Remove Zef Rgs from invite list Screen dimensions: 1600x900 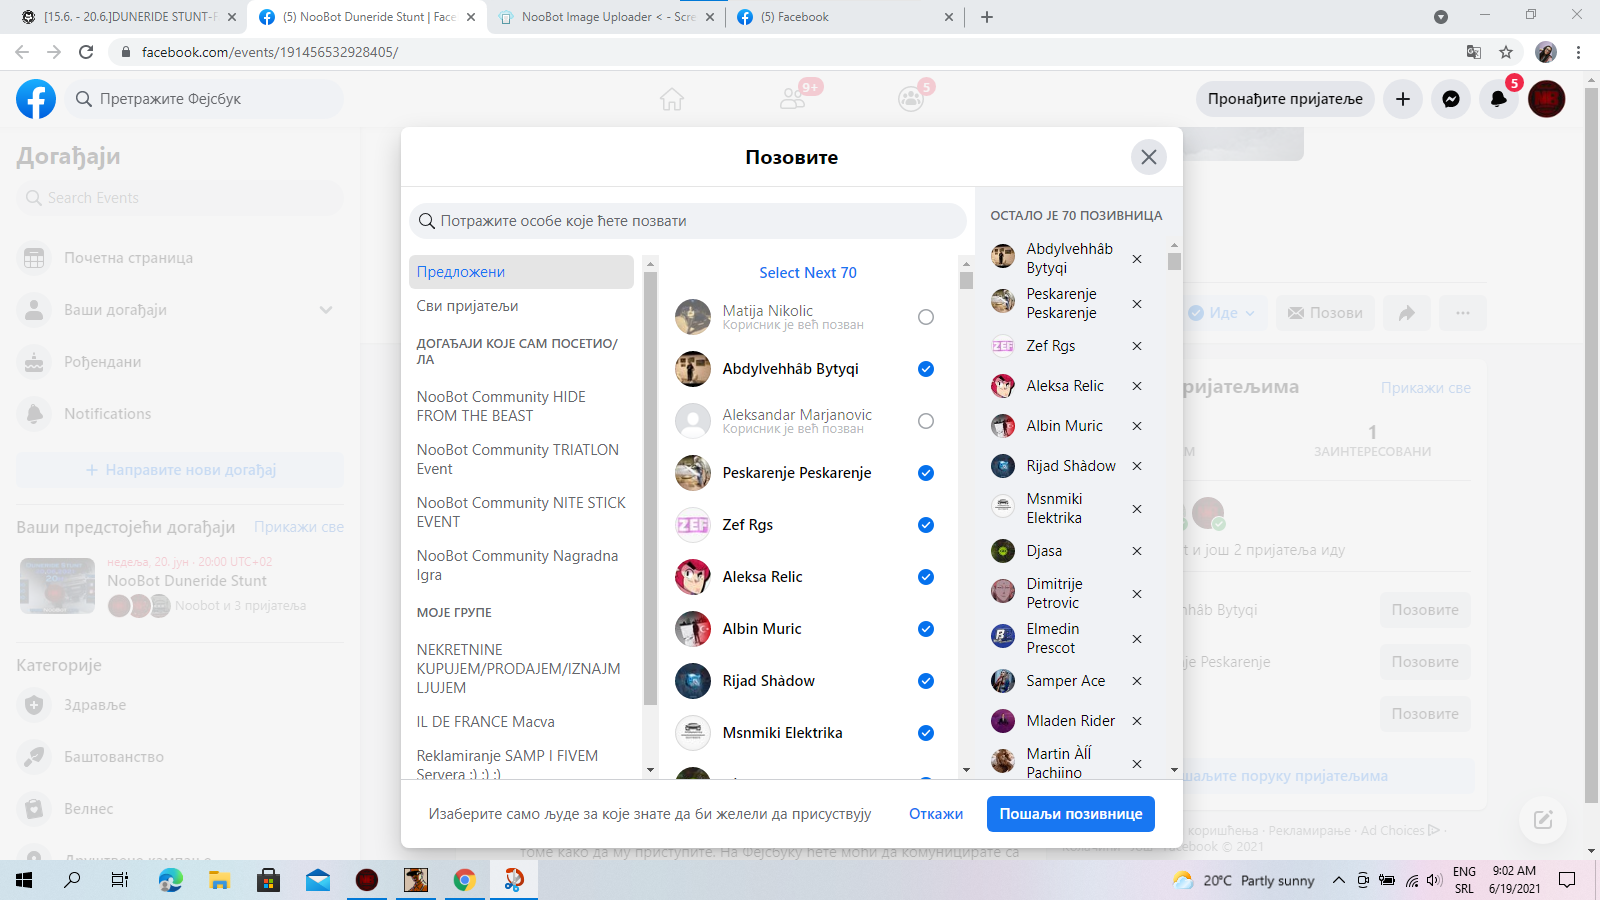[1136, 346]
